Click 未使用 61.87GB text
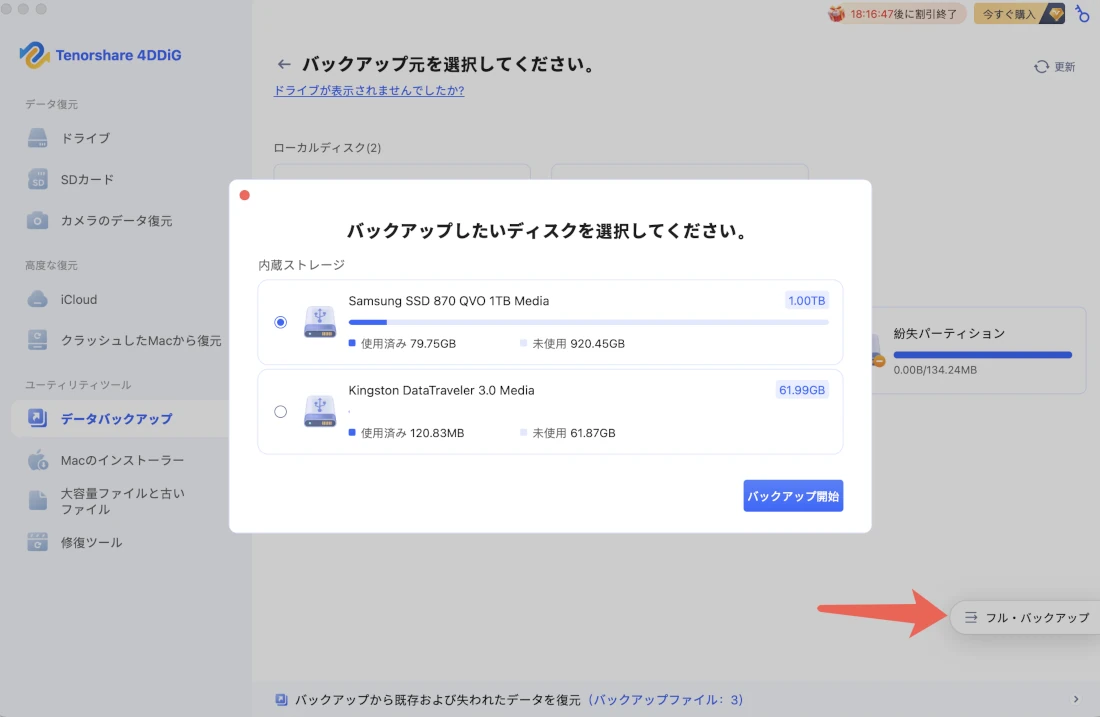 pyautogui.click(x=574, y=433)
